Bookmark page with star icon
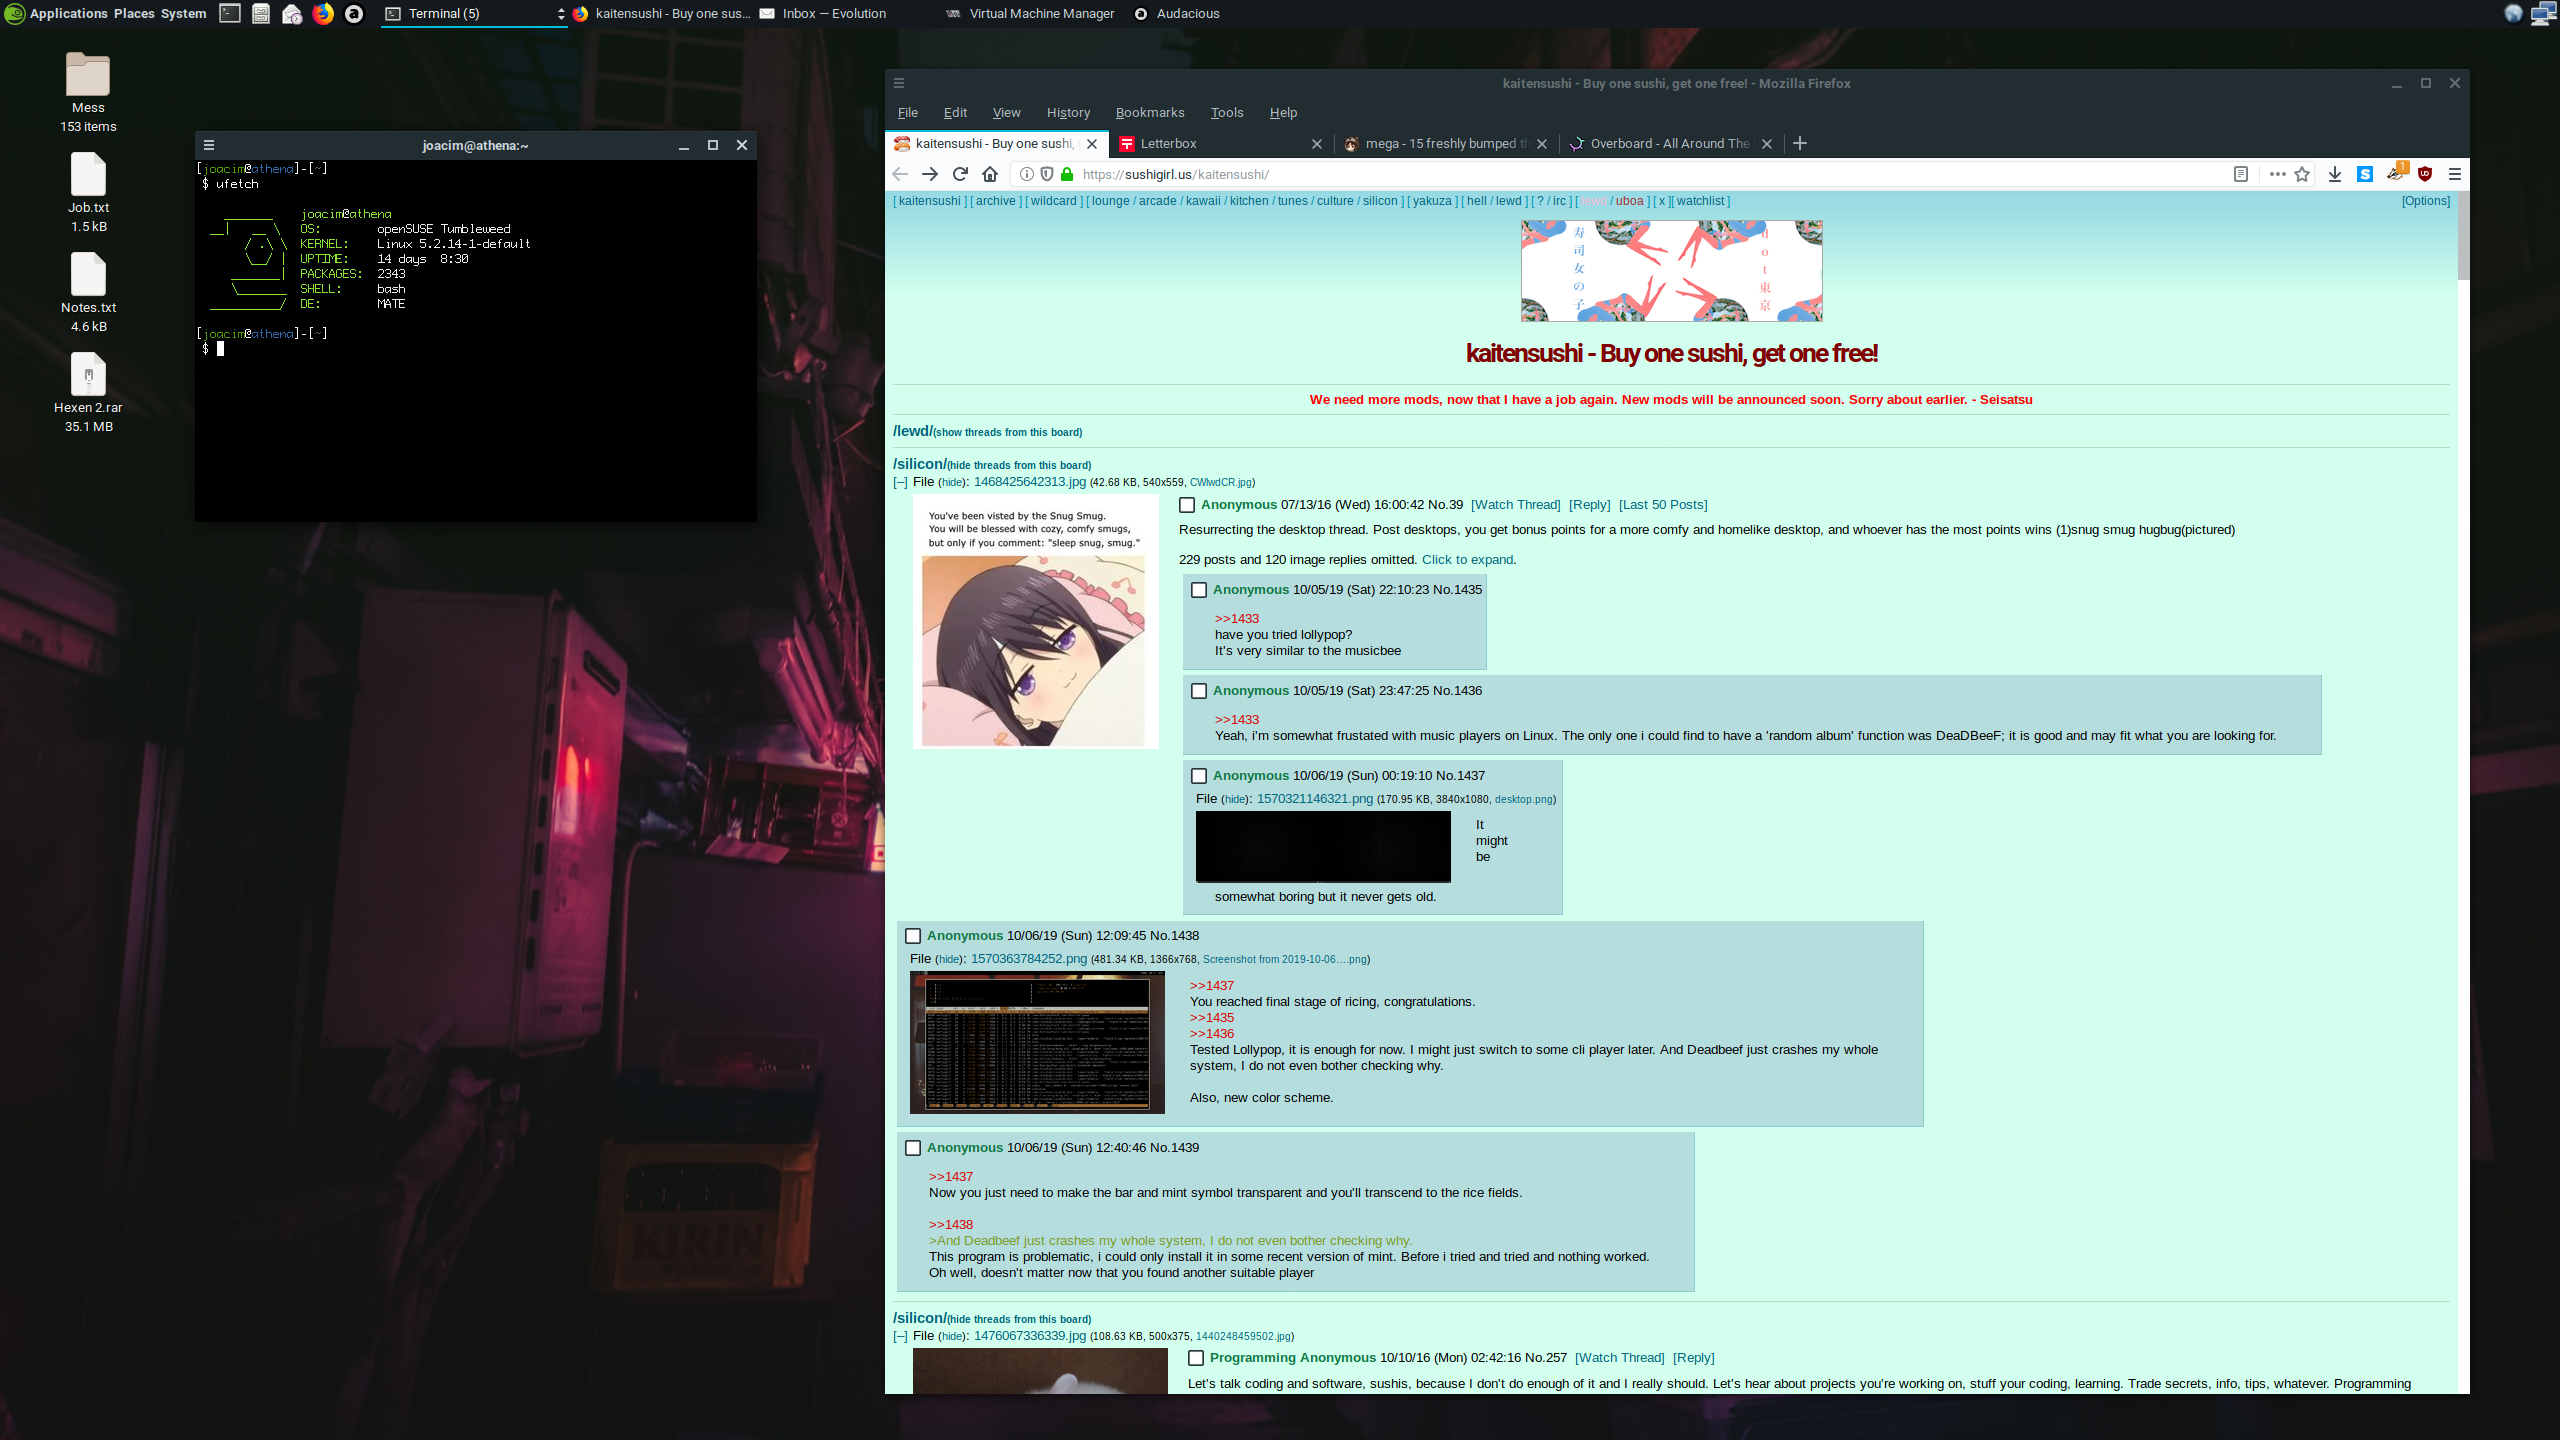Viewport: 2560px width, 1440px height. (2302, 174)
